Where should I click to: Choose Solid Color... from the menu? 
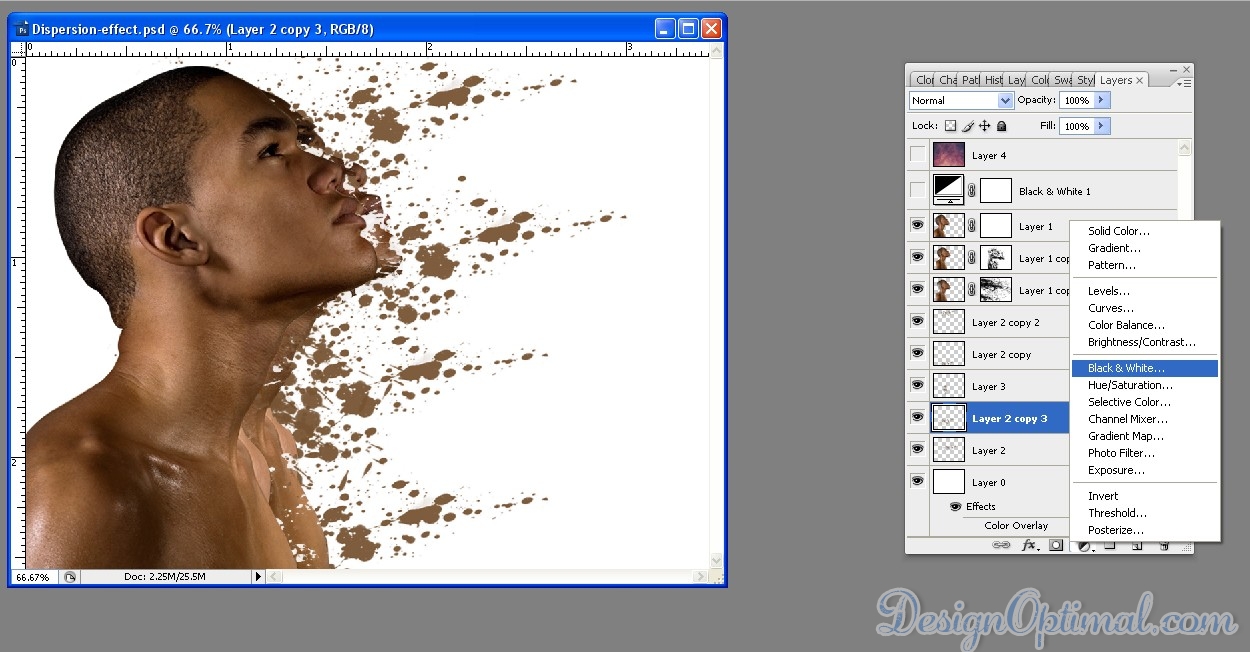tap(1145, 231)
